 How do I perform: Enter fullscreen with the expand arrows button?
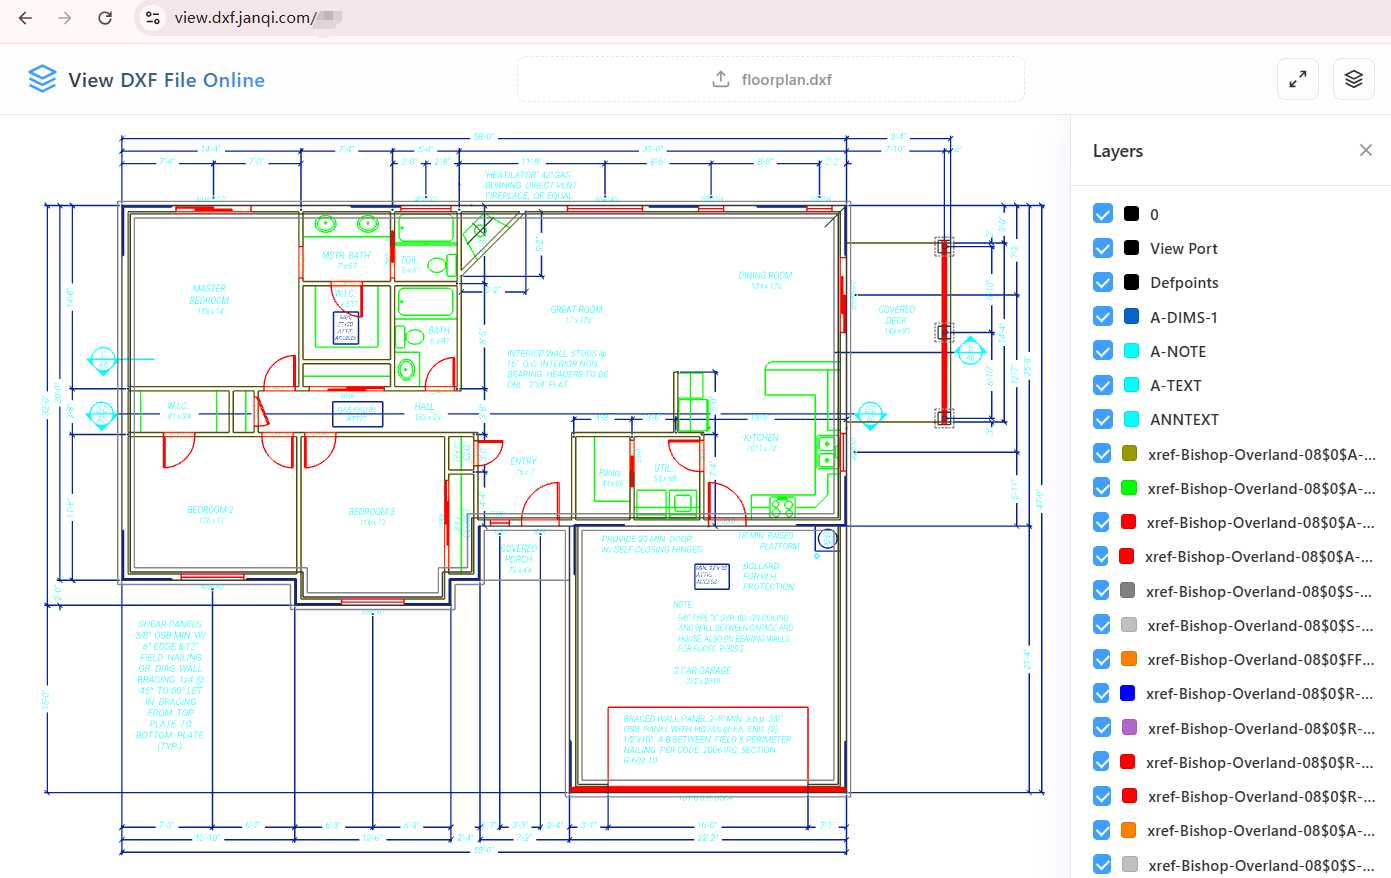[x=1298, y=79]
